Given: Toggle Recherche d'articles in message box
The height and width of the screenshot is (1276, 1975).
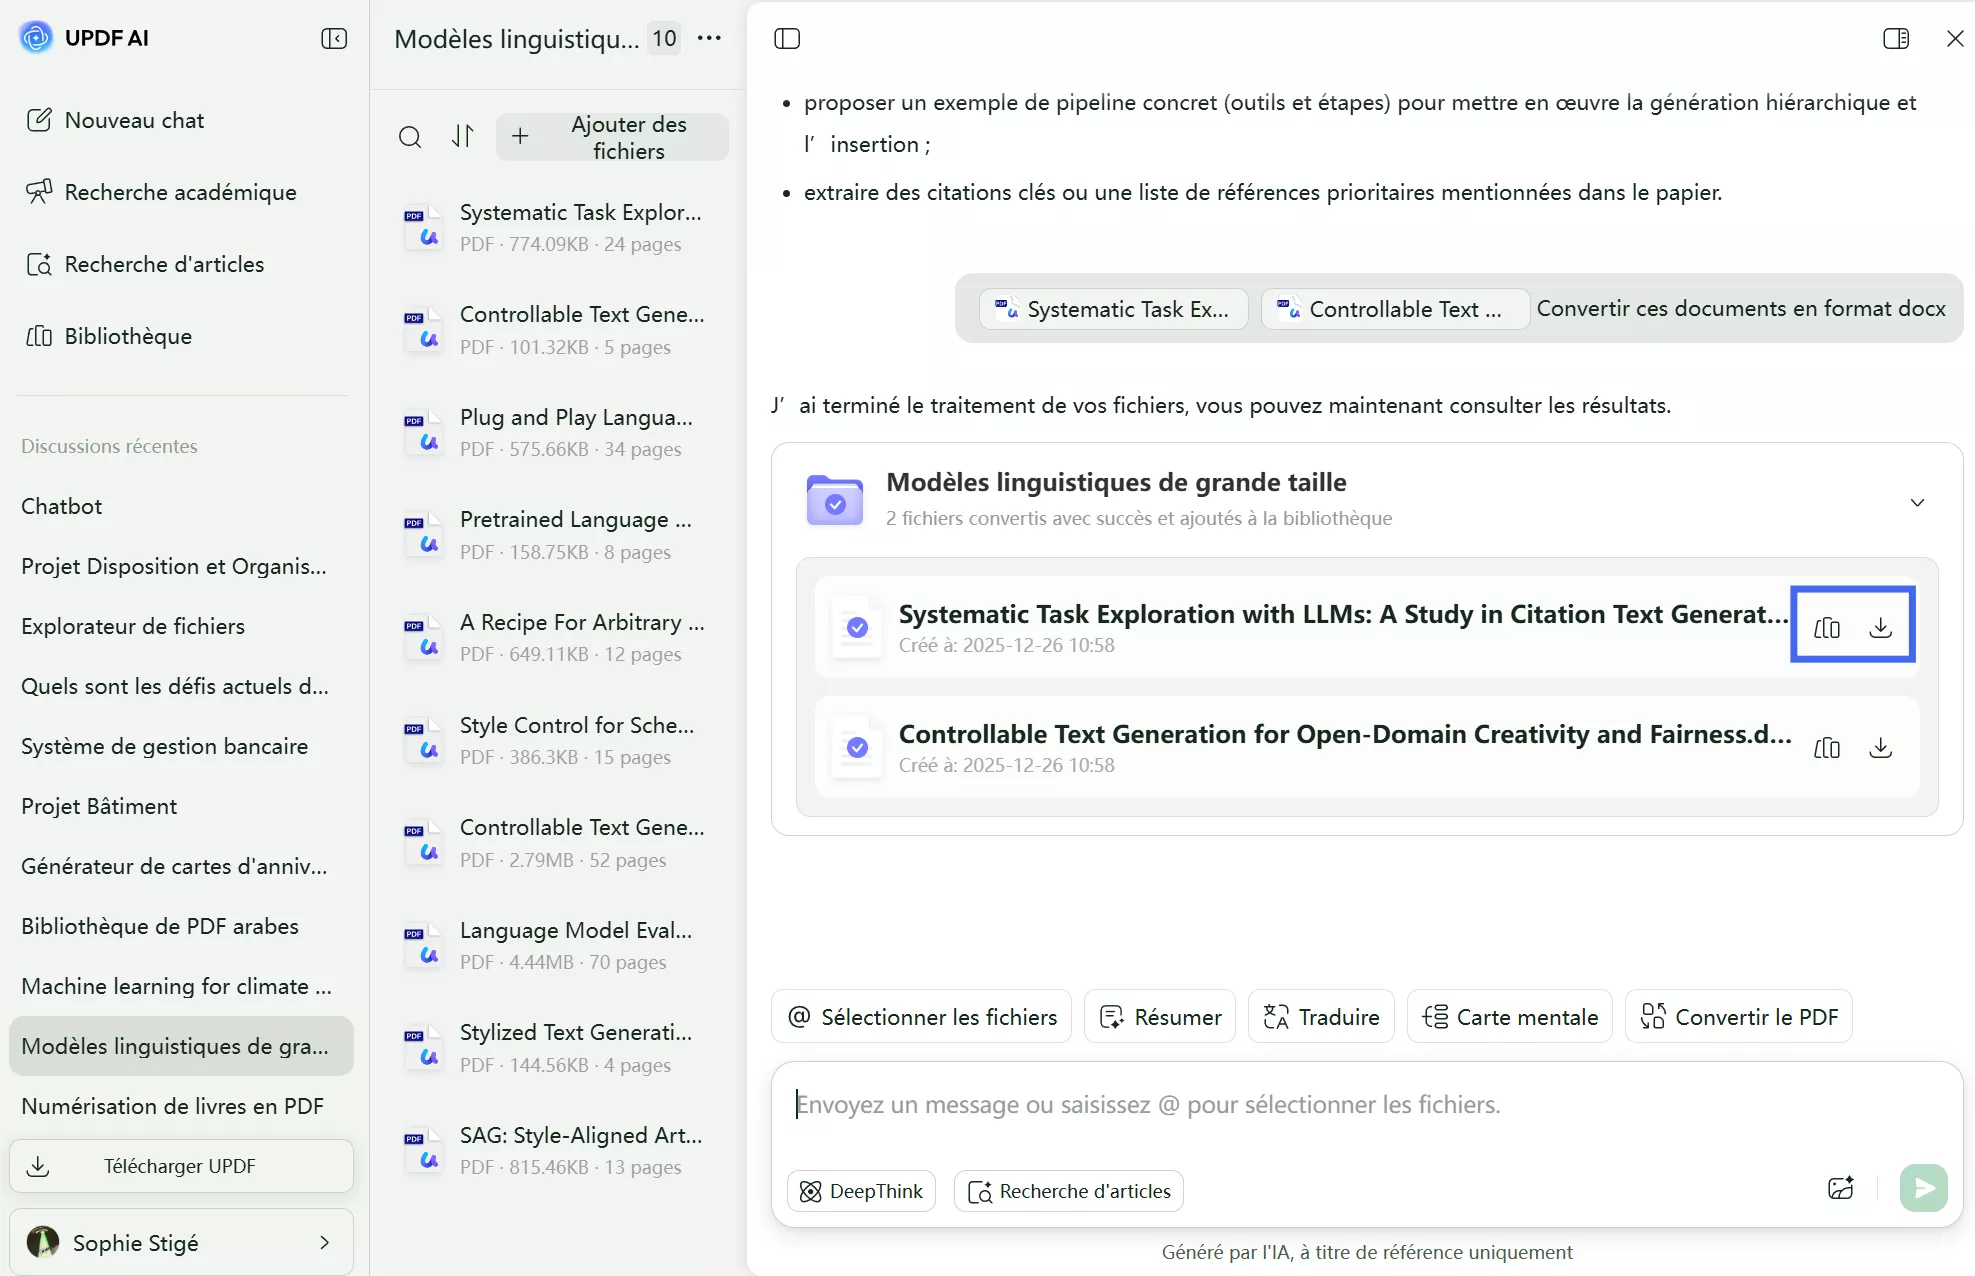Looking at the screenshot, I should coord(1068,1191).
